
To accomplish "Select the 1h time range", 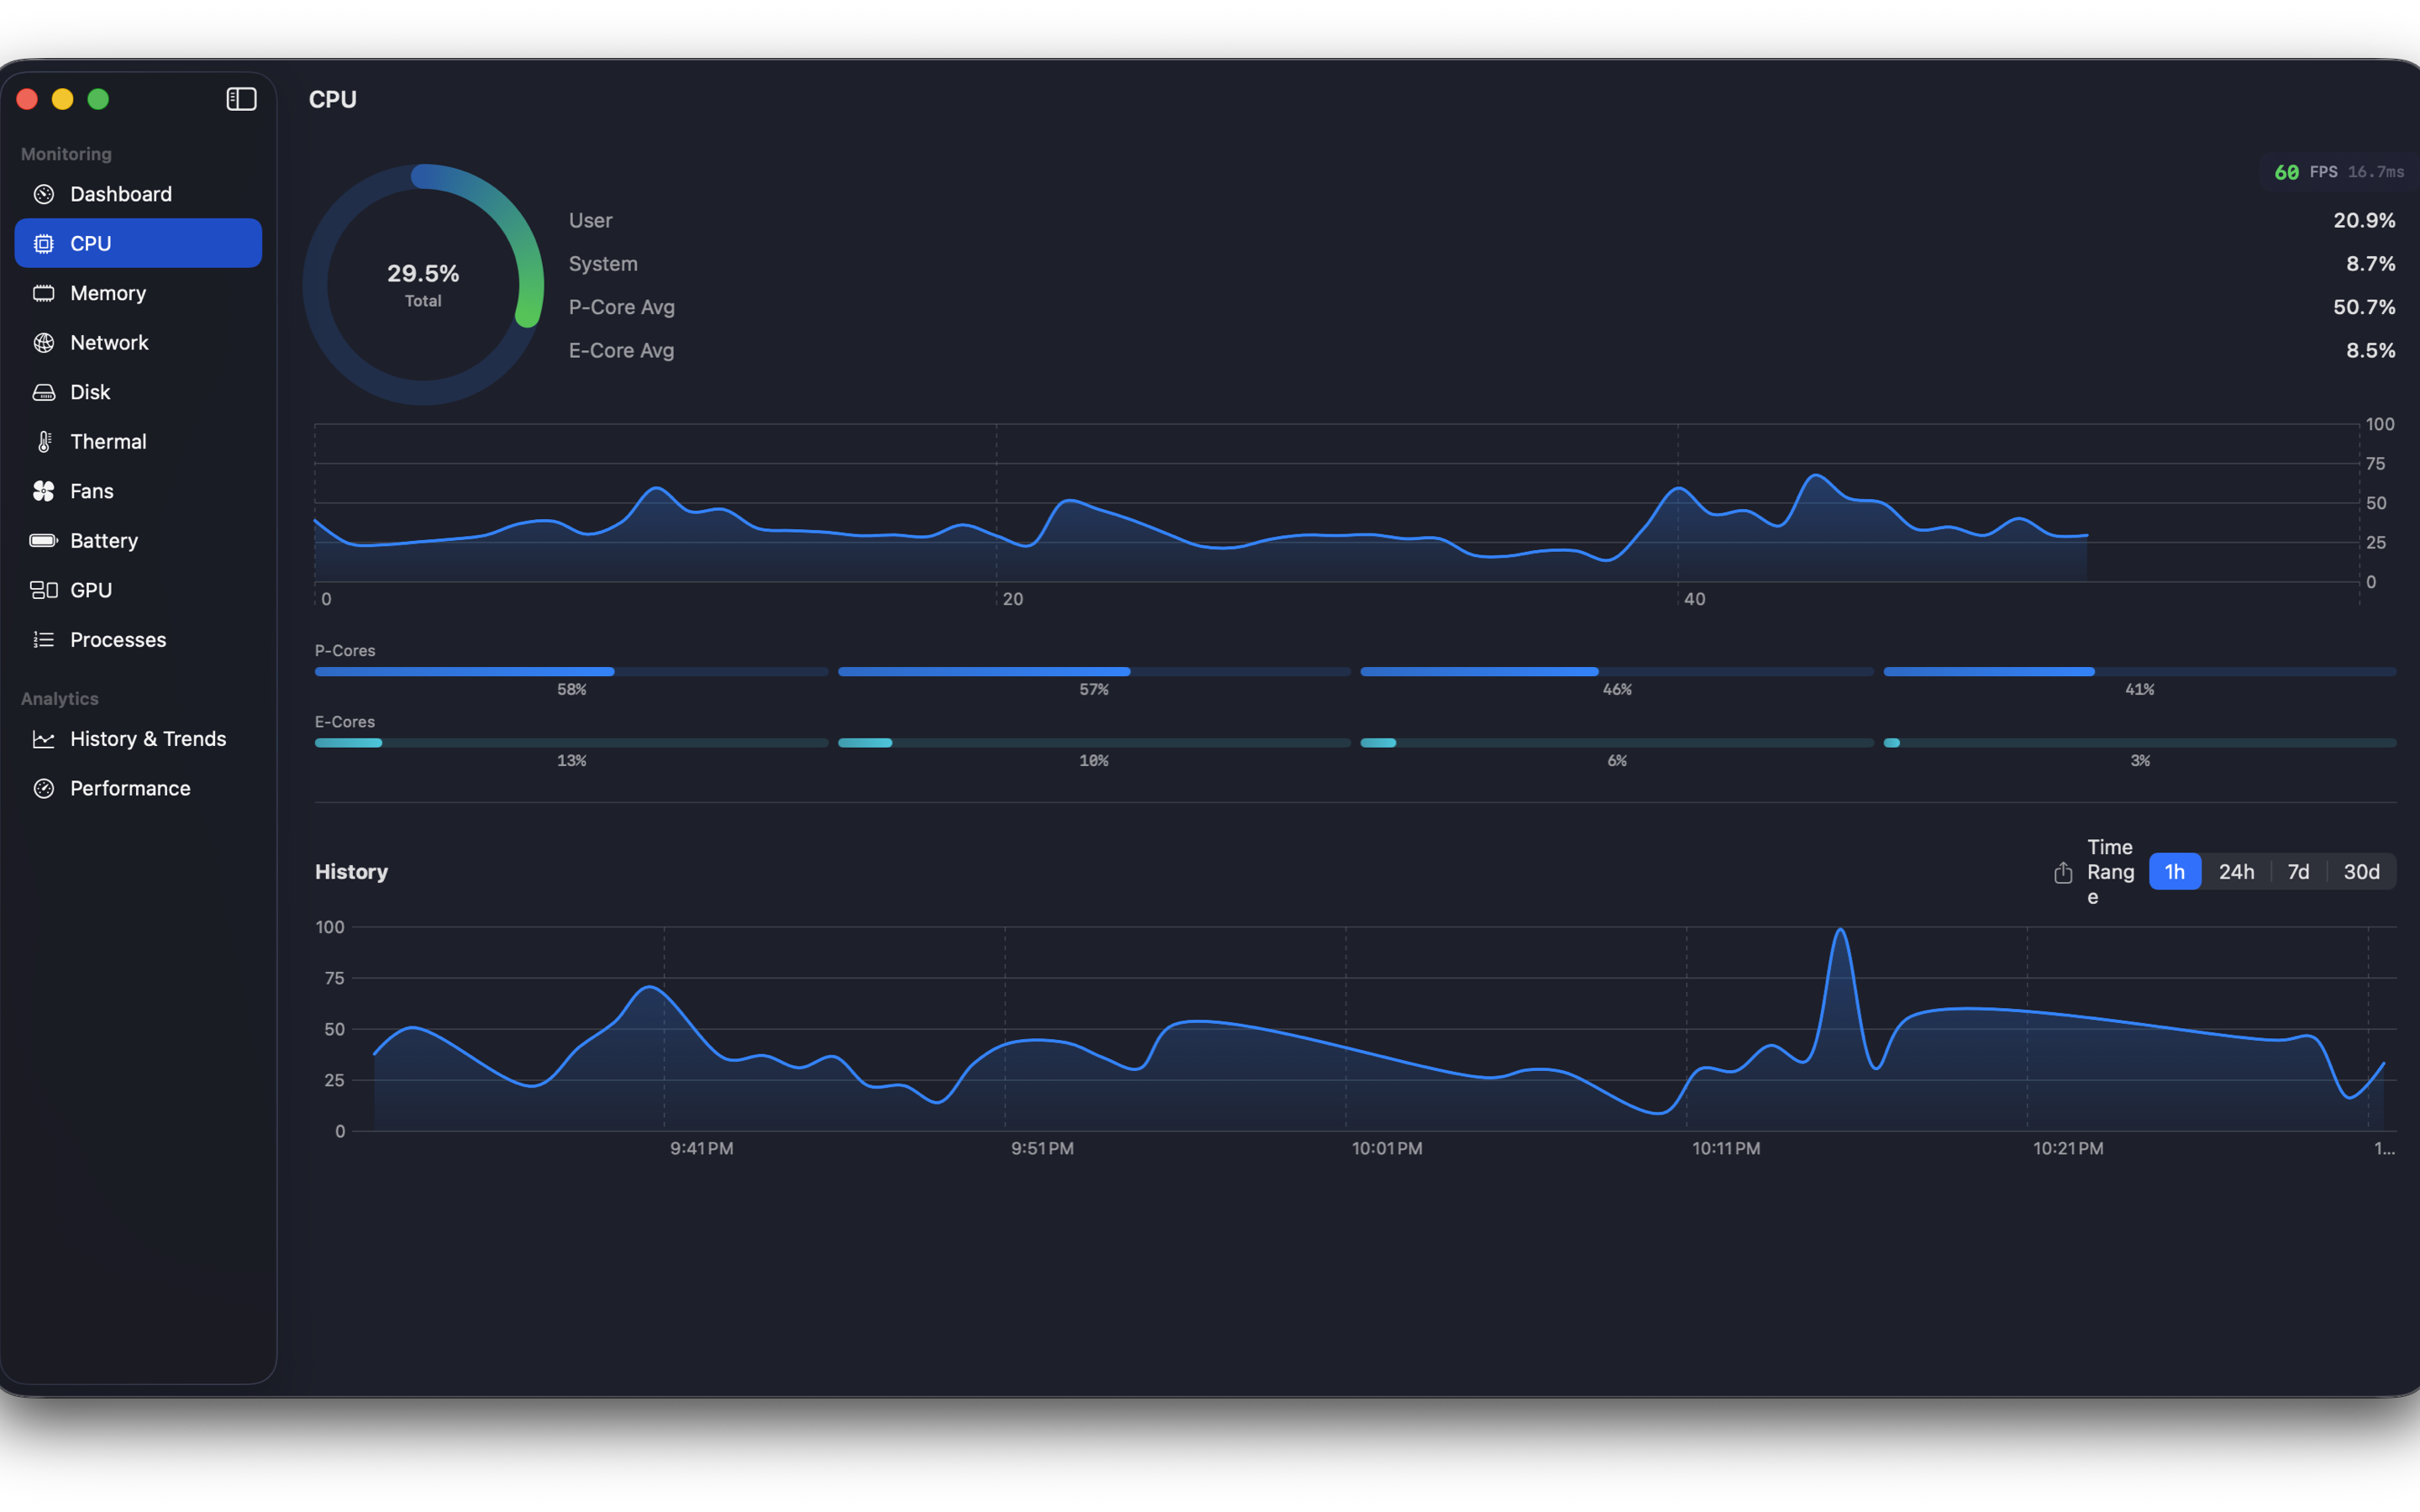I will [x=2174, y=872].
